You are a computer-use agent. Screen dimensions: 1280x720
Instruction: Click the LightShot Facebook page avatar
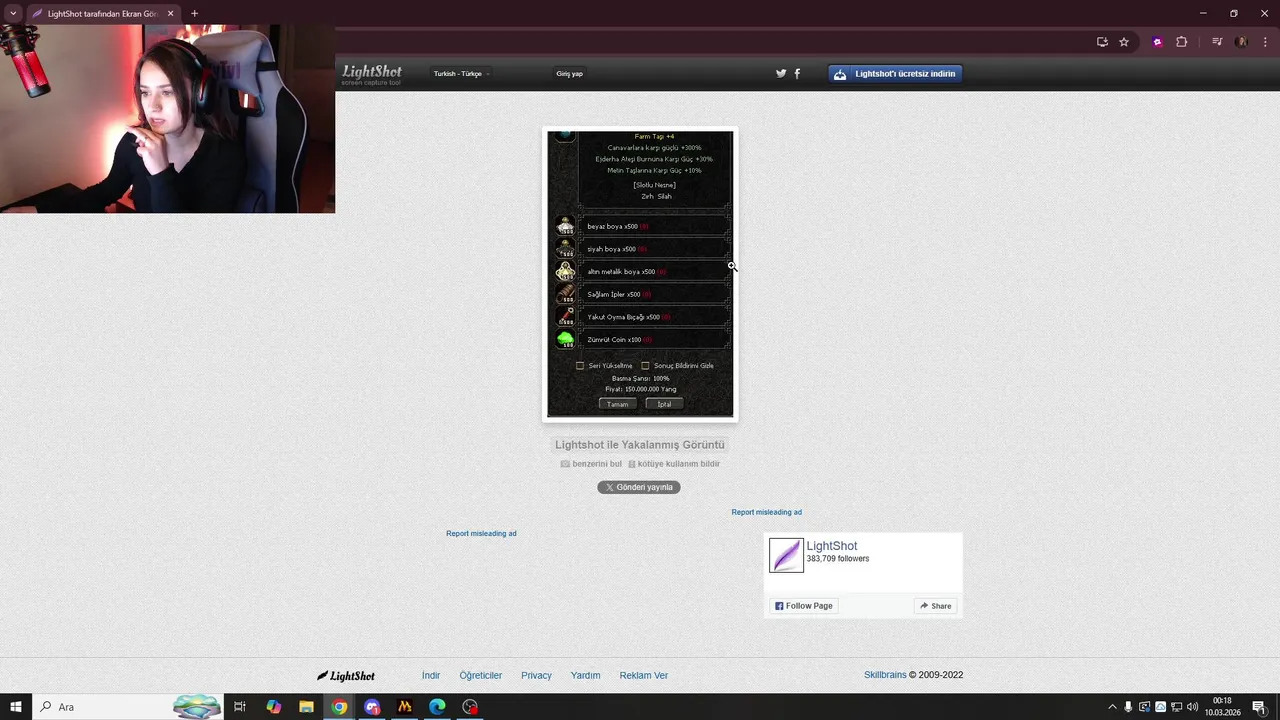point(786,555)
